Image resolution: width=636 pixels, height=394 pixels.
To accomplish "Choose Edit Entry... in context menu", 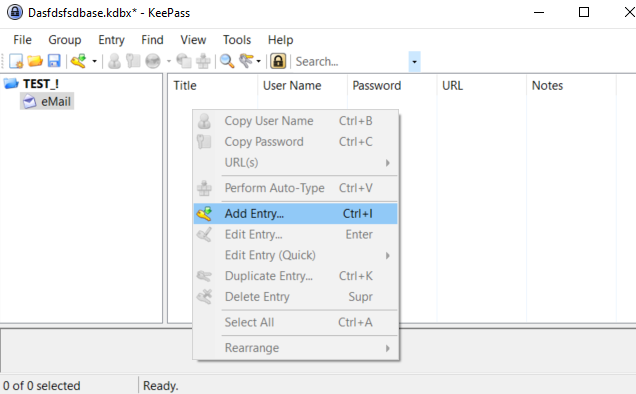I will pyautogui.click(x=295, y=235).
